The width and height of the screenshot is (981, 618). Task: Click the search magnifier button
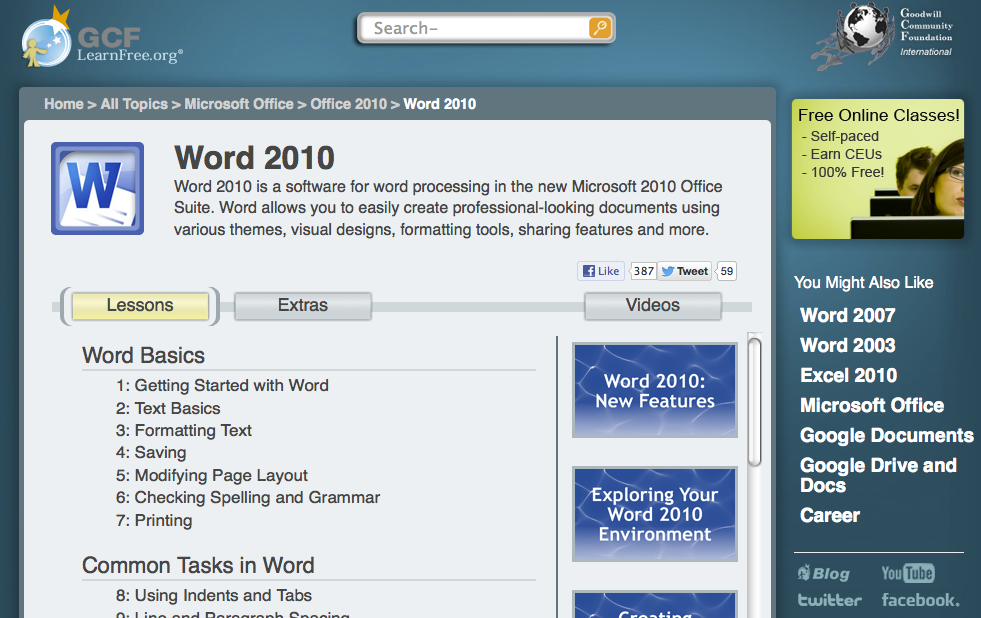tap(599, 28)
